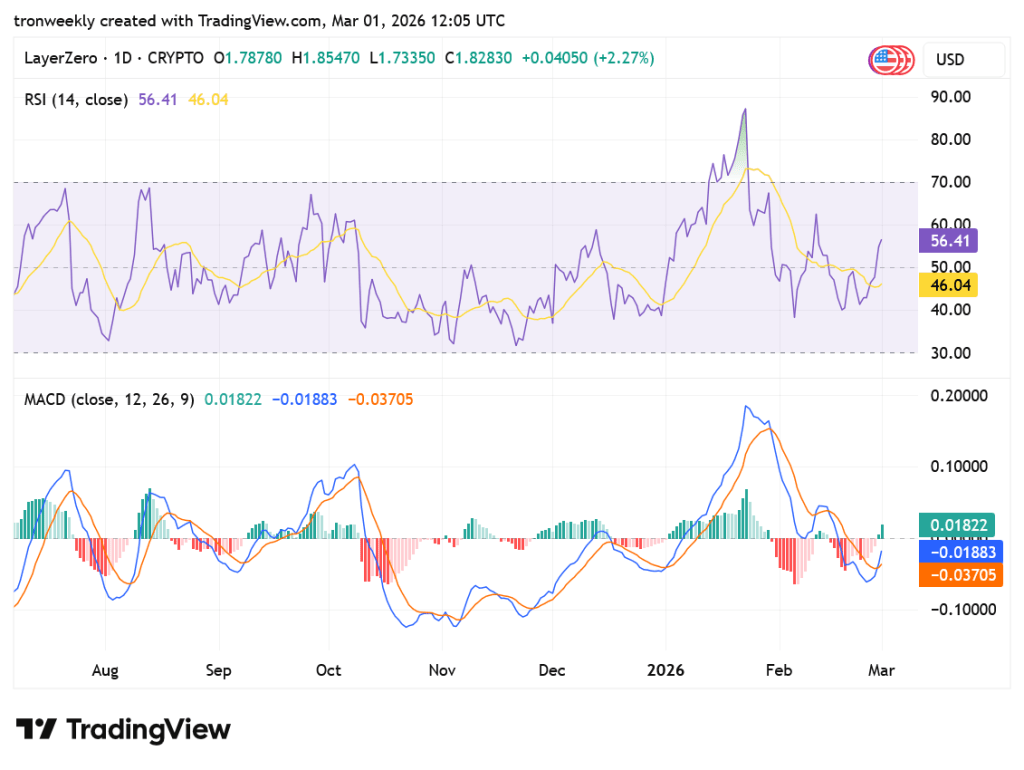
Task: Click the 30.00 RSI axis label
Action: pyautogui.click(x=950, y=353)
